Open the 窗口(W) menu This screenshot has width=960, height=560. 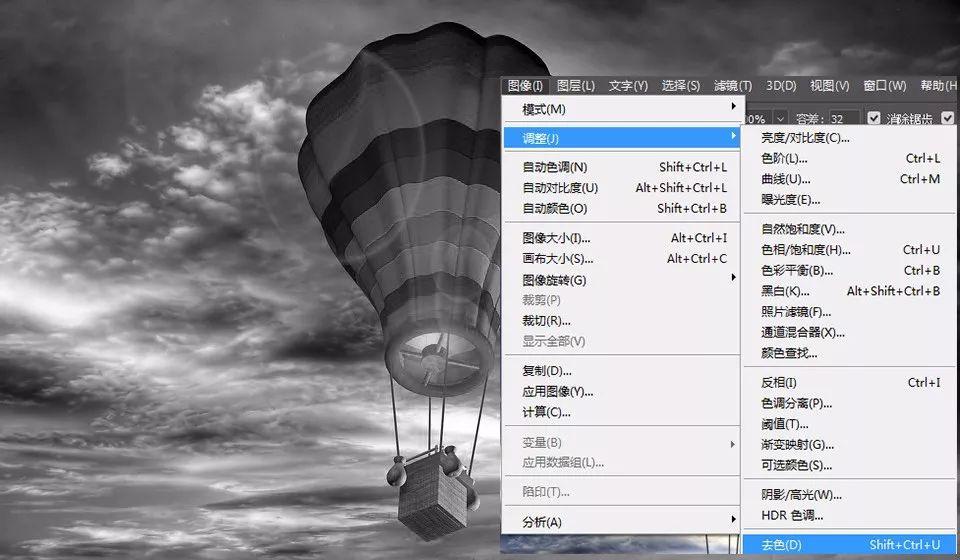884,86
